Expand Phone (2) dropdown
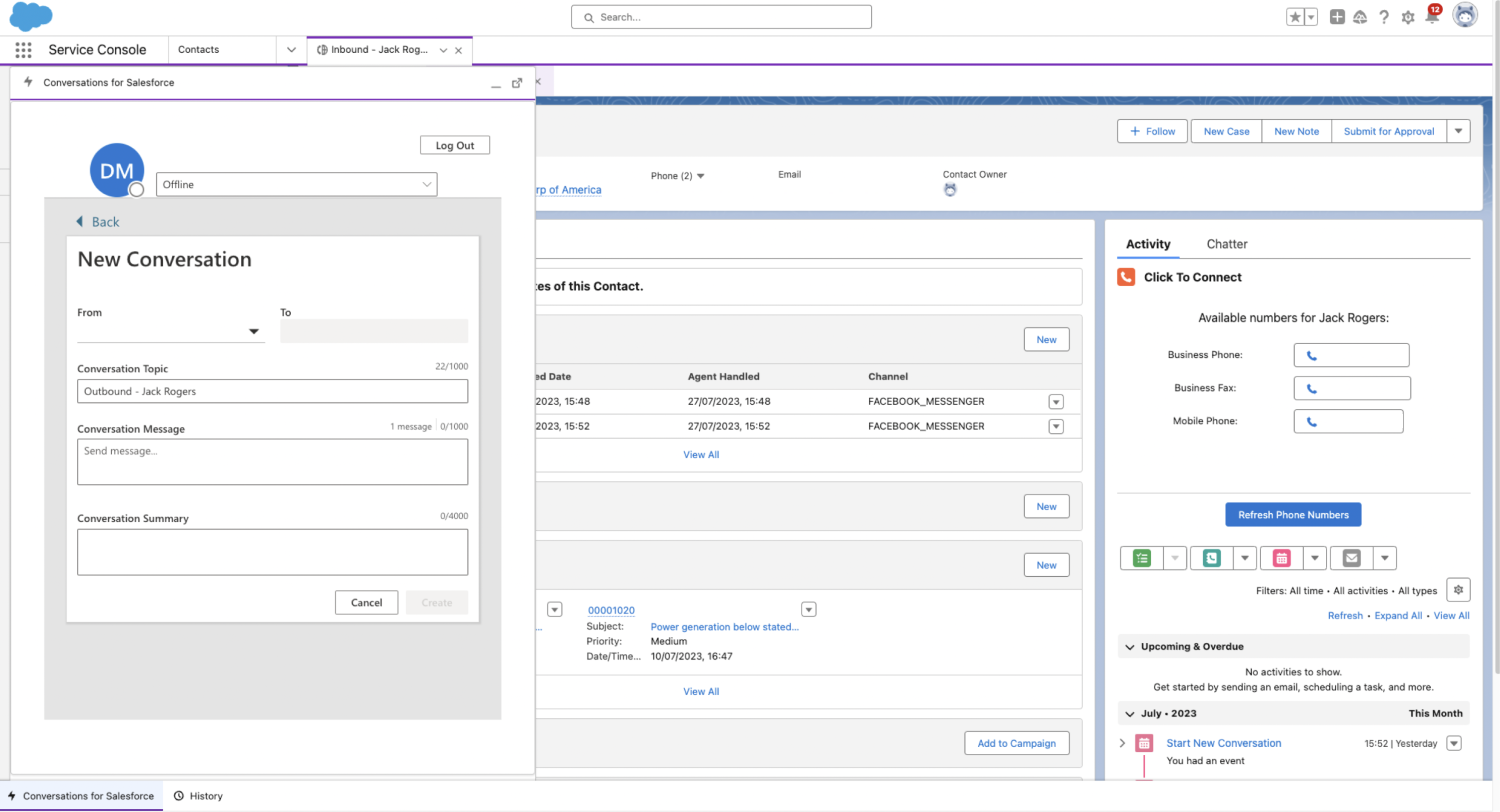 (x=700, y=176)
